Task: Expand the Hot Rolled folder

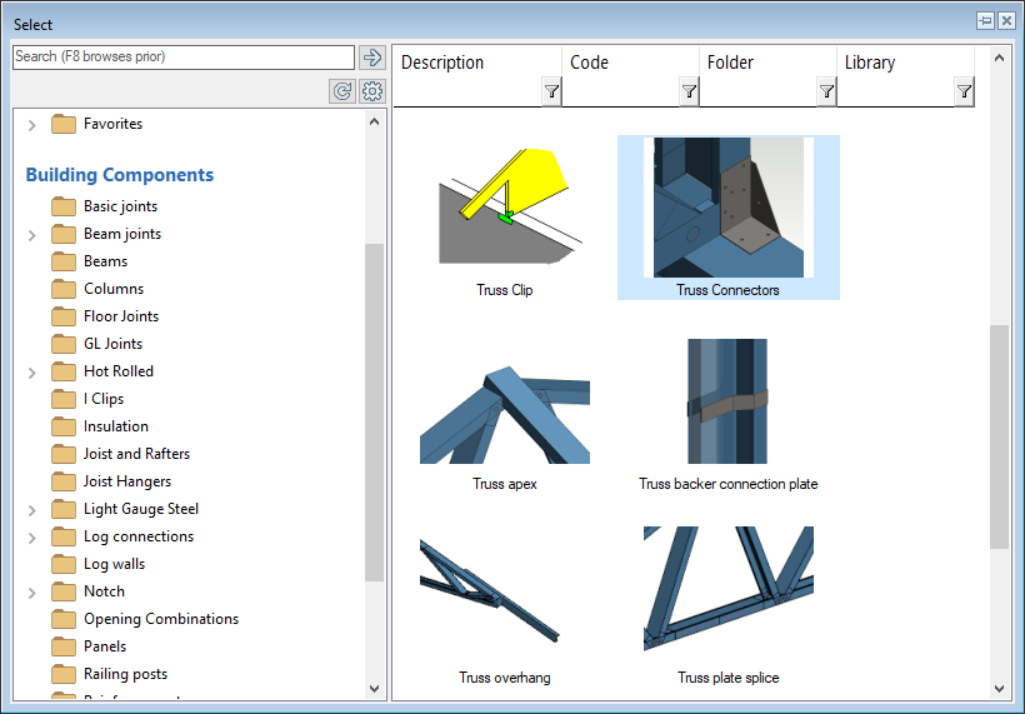Action: 32,372
